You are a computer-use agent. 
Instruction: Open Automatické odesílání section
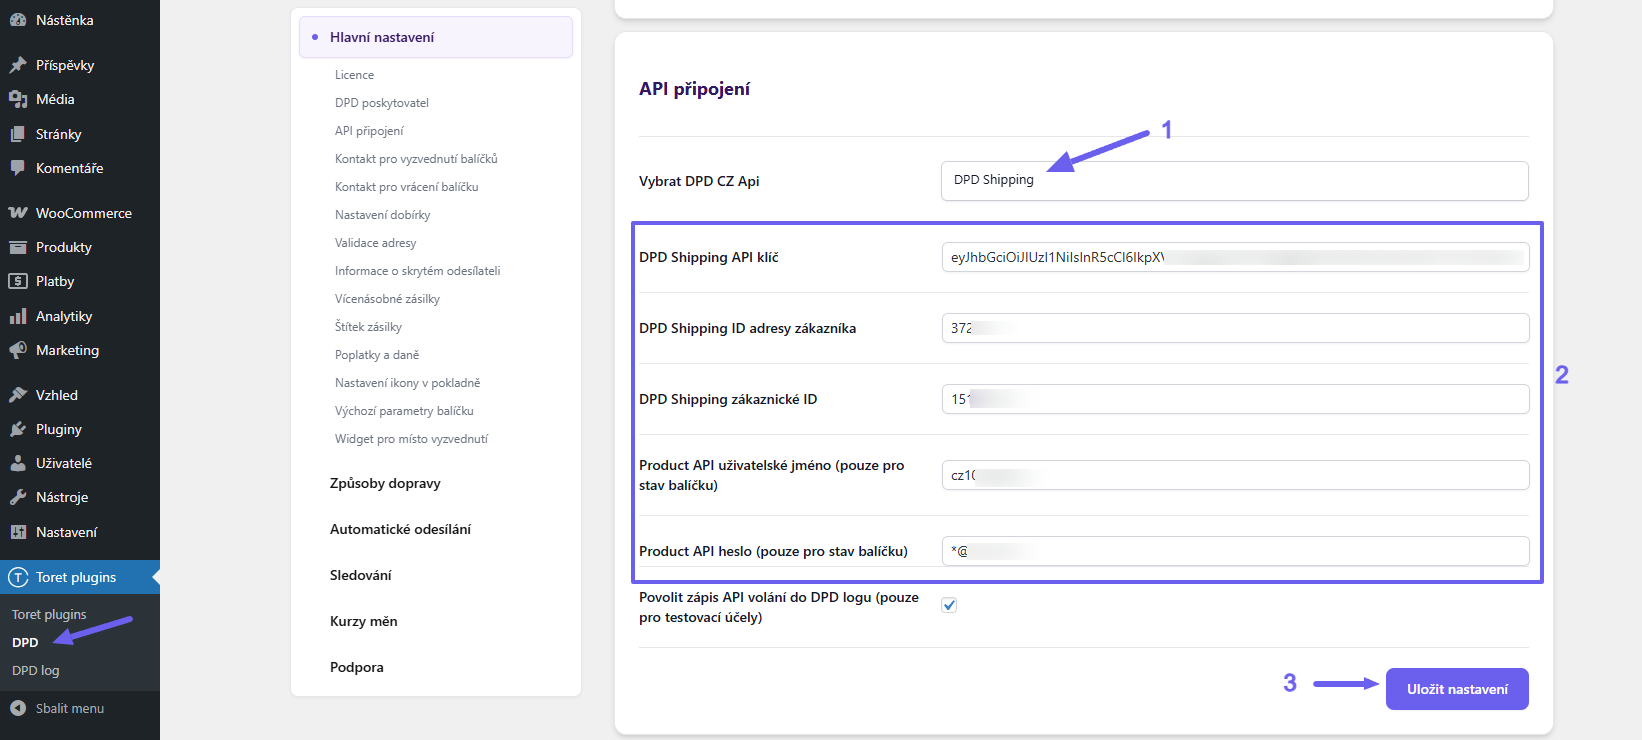(400, 529)
